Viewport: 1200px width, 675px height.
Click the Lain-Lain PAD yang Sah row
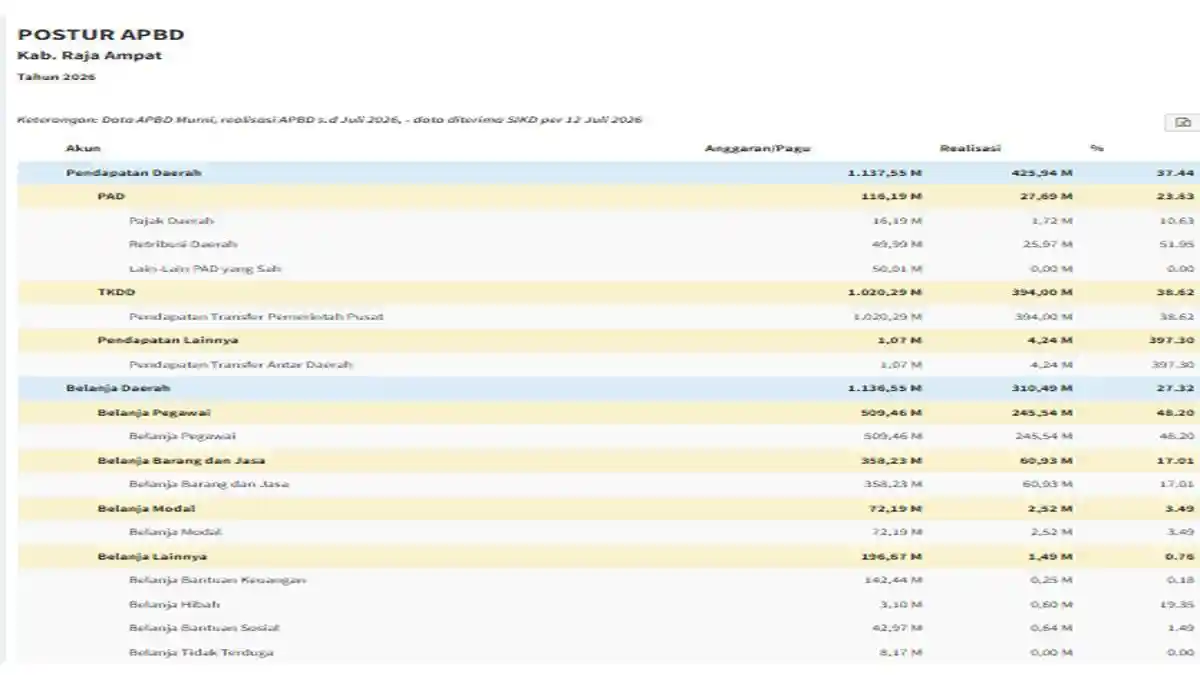609,268
